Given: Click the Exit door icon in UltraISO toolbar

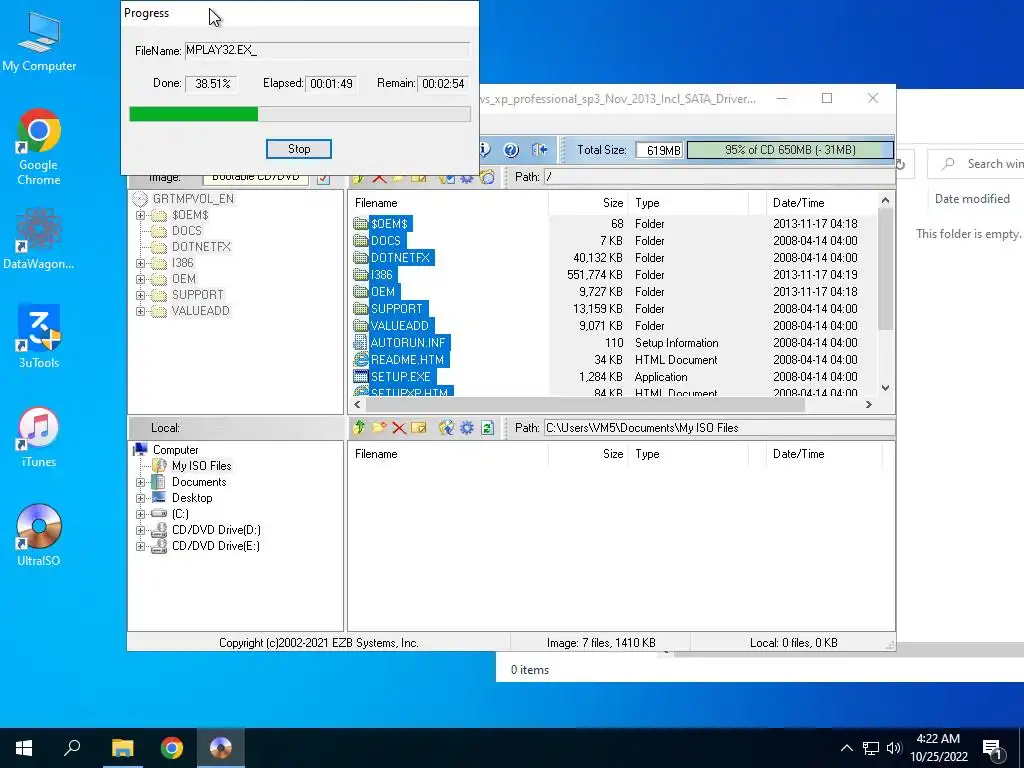Looking at the screenshot, I should (539, 150).
